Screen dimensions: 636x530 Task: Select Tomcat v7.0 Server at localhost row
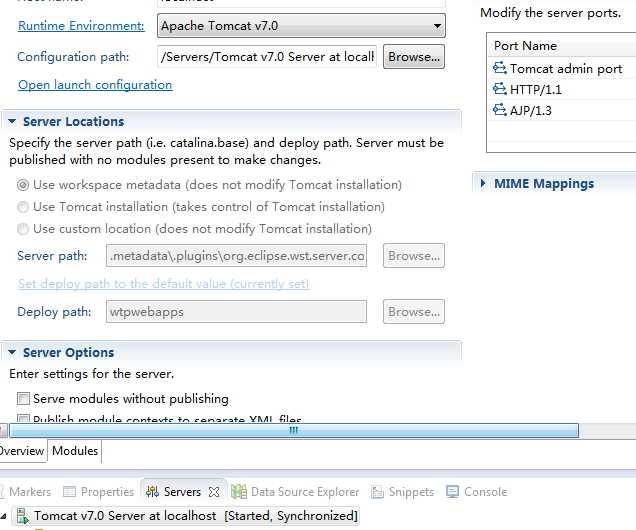186,516
